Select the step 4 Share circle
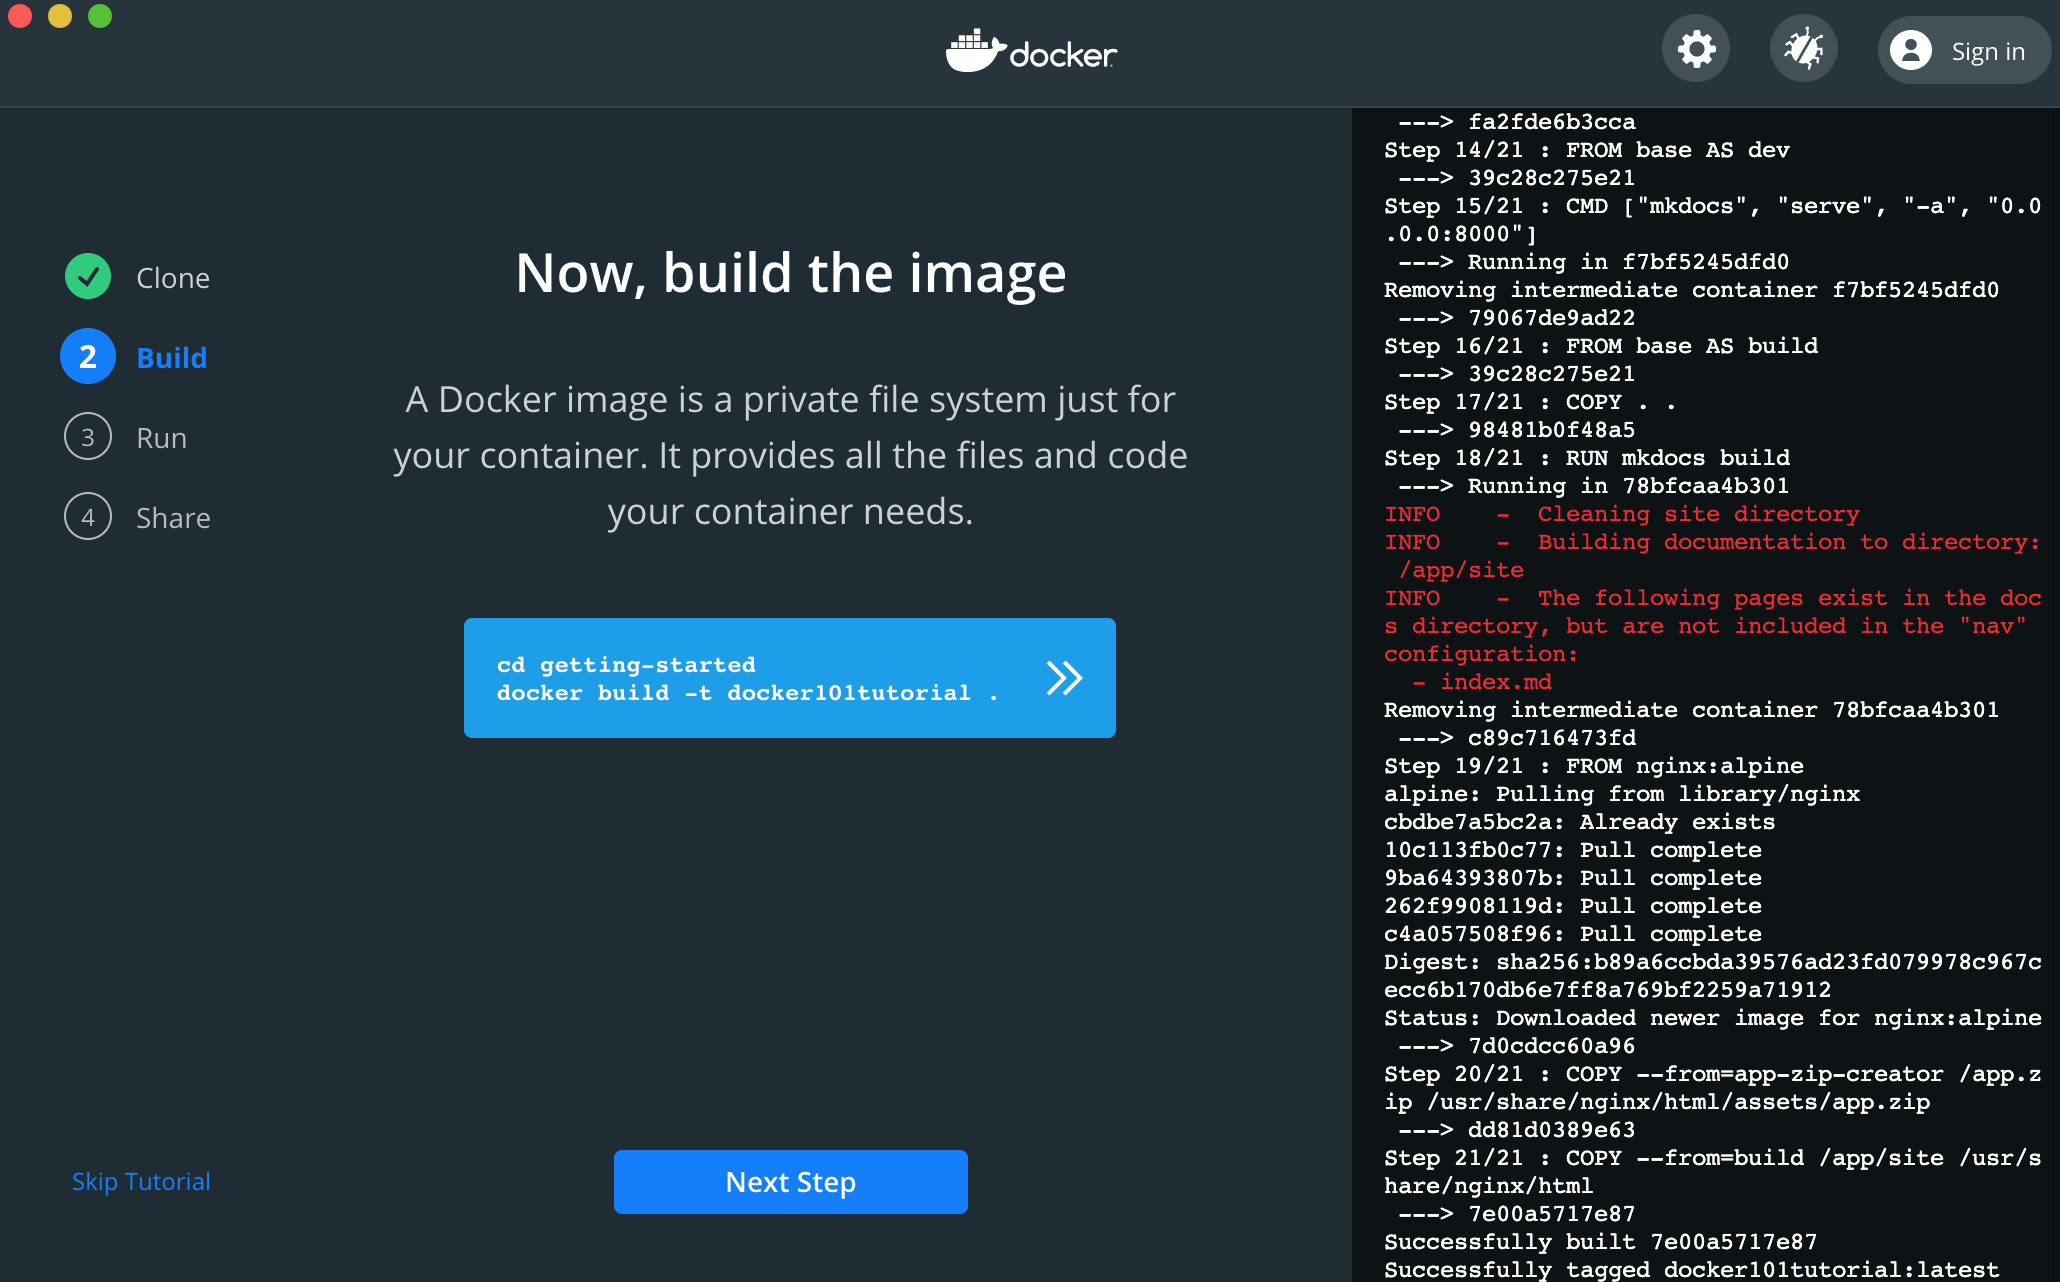The width and height of the screenshot is (2060, 1282). [x=88, y=517]
